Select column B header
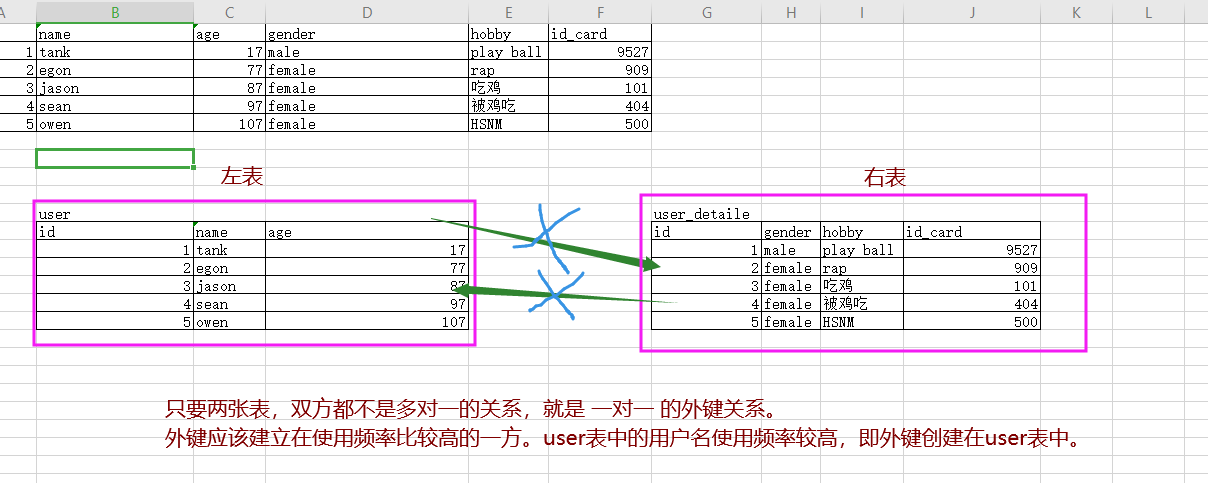Image resolution: width=1208 pixels, height=483 pixels. 115,12
